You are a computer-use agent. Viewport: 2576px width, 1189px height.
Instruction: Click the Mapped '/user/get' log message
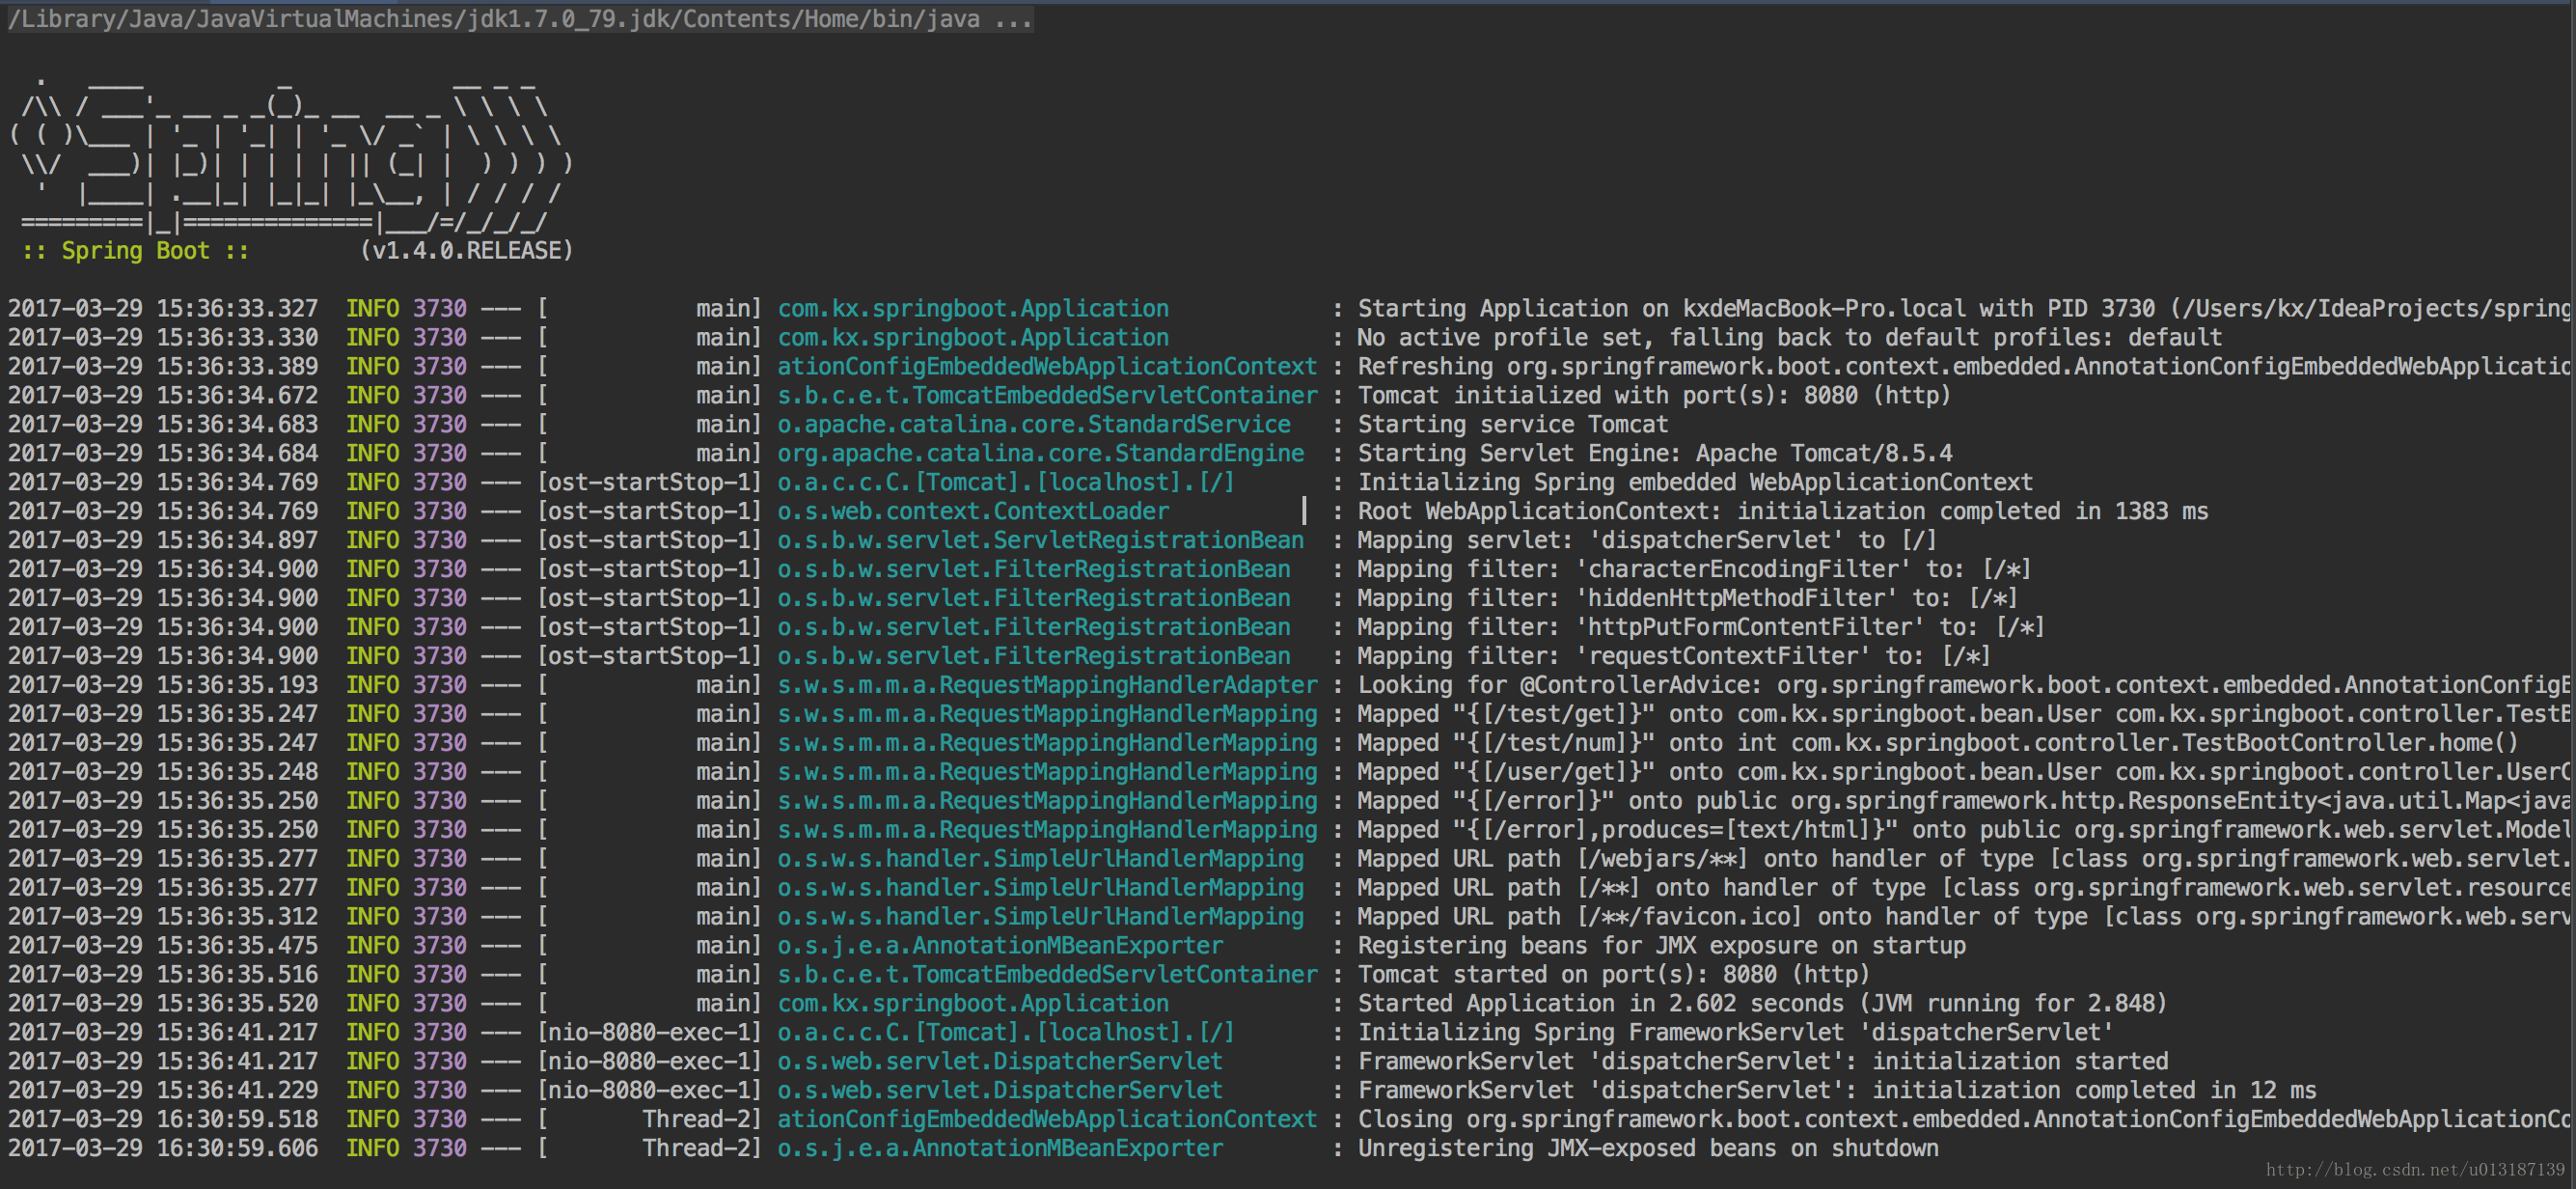click(1963, 773)
